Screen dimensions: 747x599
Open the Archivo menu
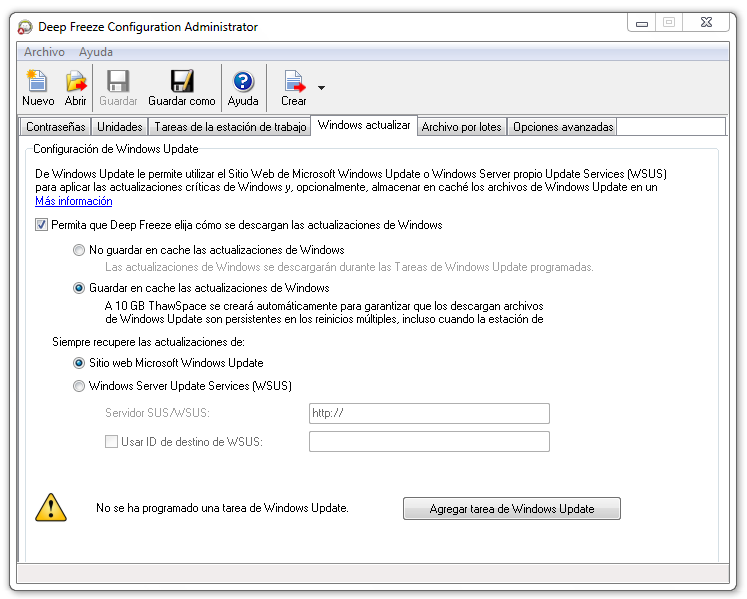coord(44,52)
